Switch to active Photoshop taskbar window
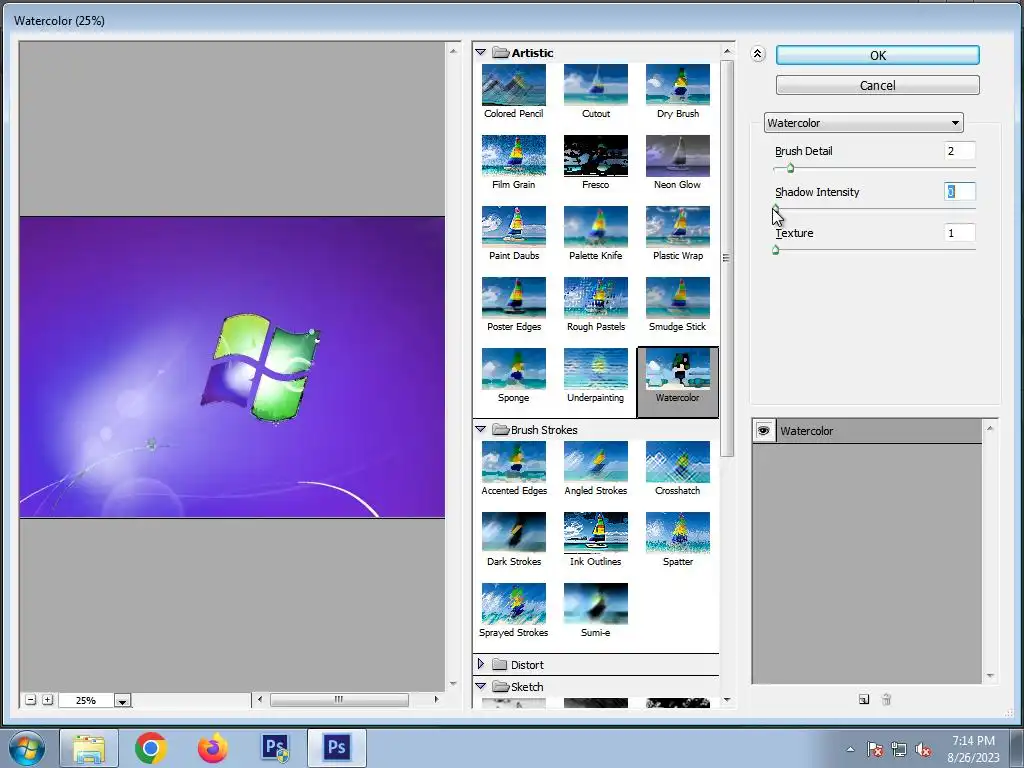 click(336, 748)
